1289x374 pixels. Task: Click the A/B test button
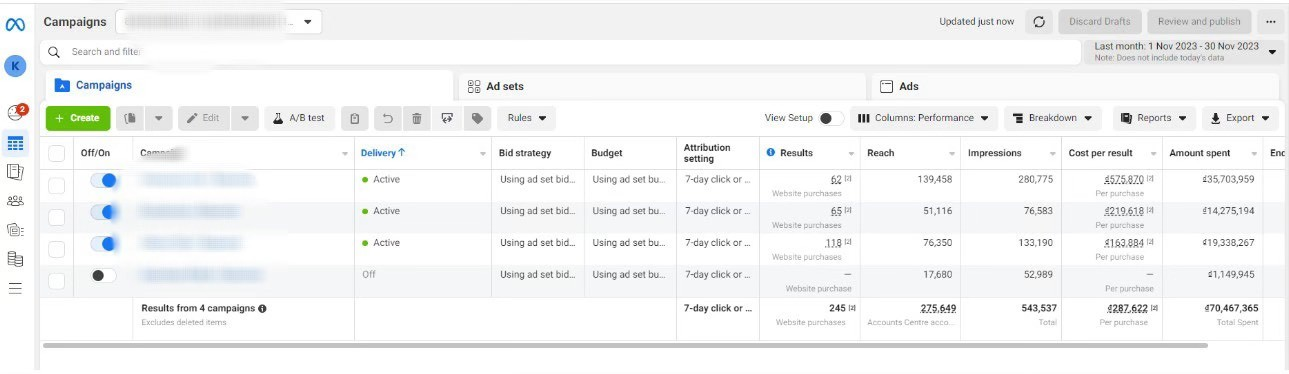tap(300, 118)
